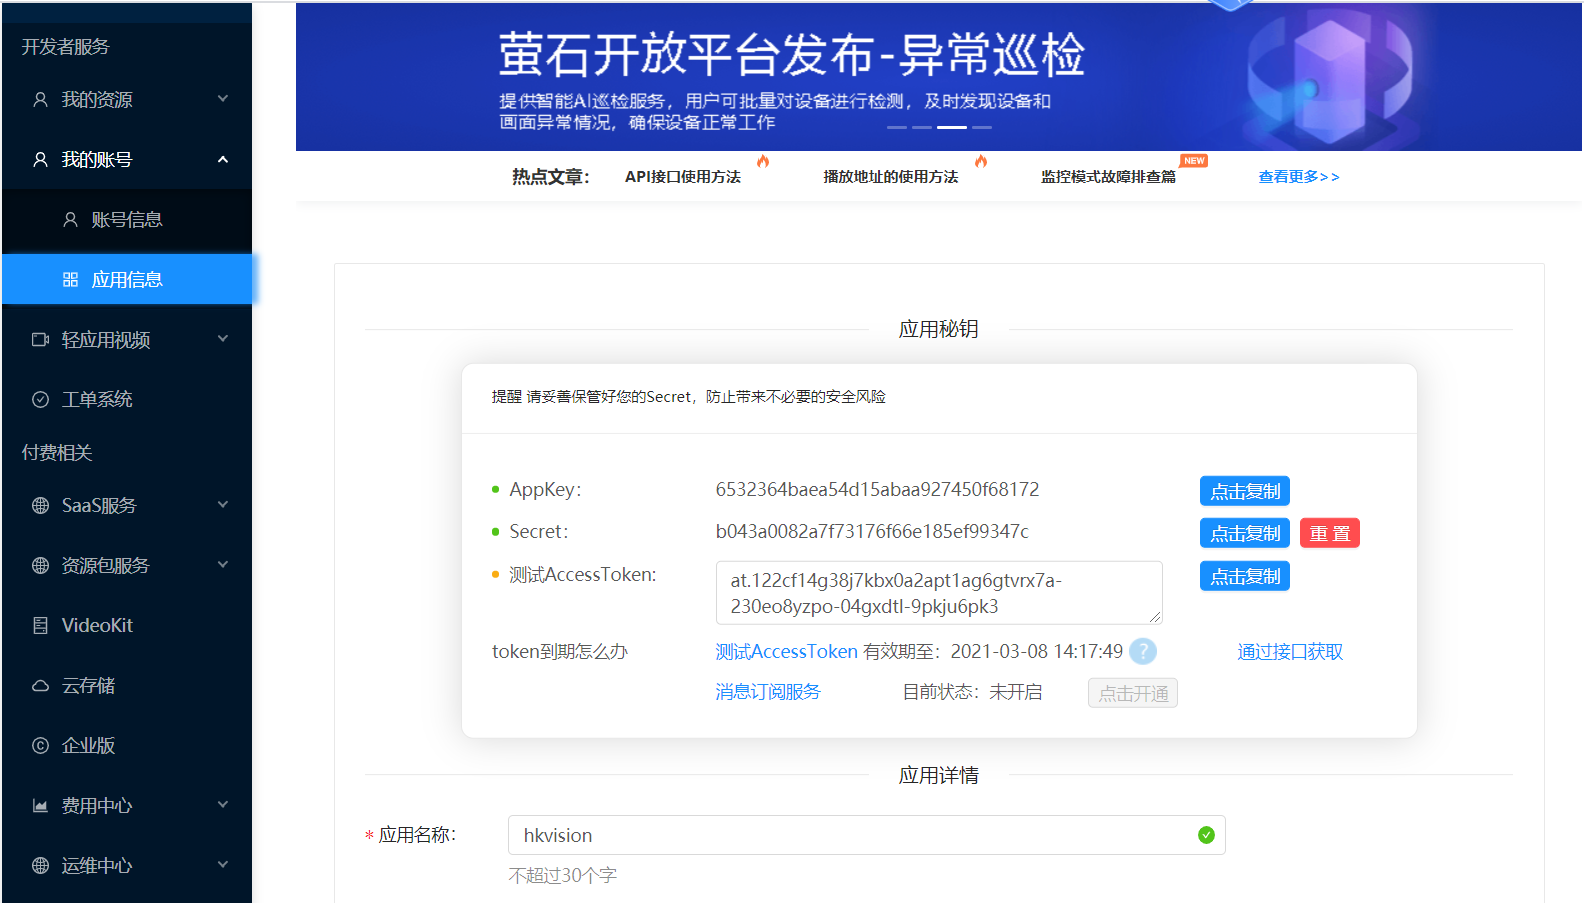1584x903 pixels.
Task: Copy the AppKey with its 点击复制 button
Action: (1245, 491)
